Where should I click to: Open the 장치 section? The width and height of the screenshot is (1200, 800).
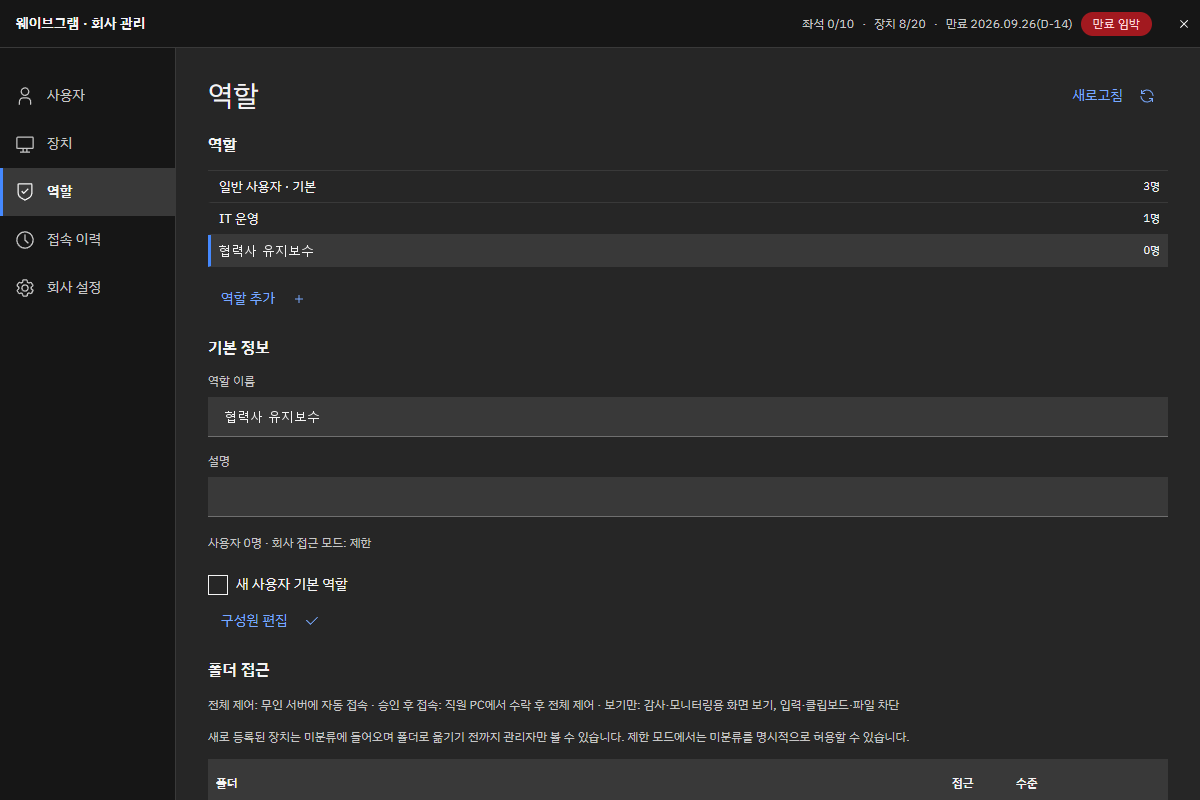point(87,144)
